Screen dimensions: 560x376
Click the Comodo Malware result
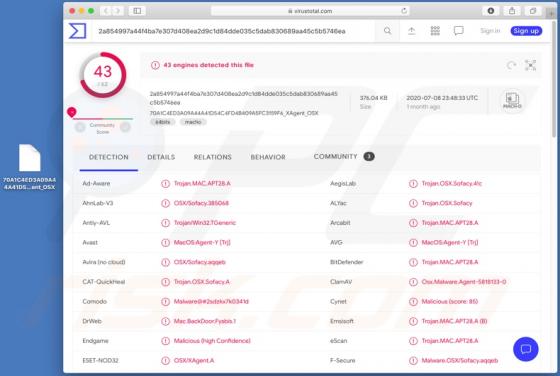pyautogui.click(x=211, y=301)
